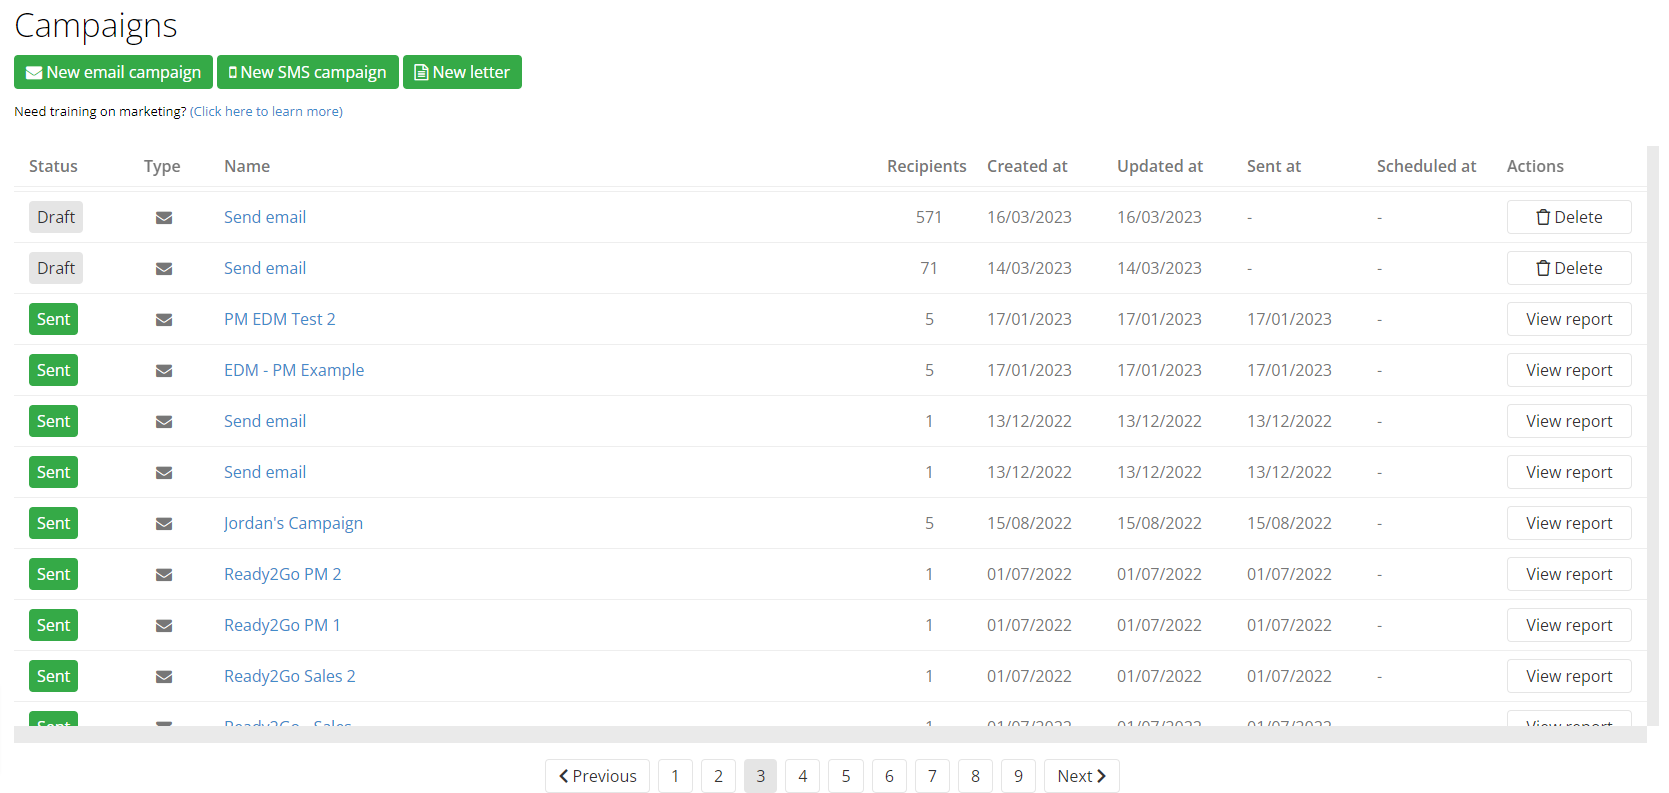Image resolution: width=1669 pixels, height=793 pixels.
Task: Click the envelope icon in Ready2Go Sales 2 row
Action: [x=164, y=677]
